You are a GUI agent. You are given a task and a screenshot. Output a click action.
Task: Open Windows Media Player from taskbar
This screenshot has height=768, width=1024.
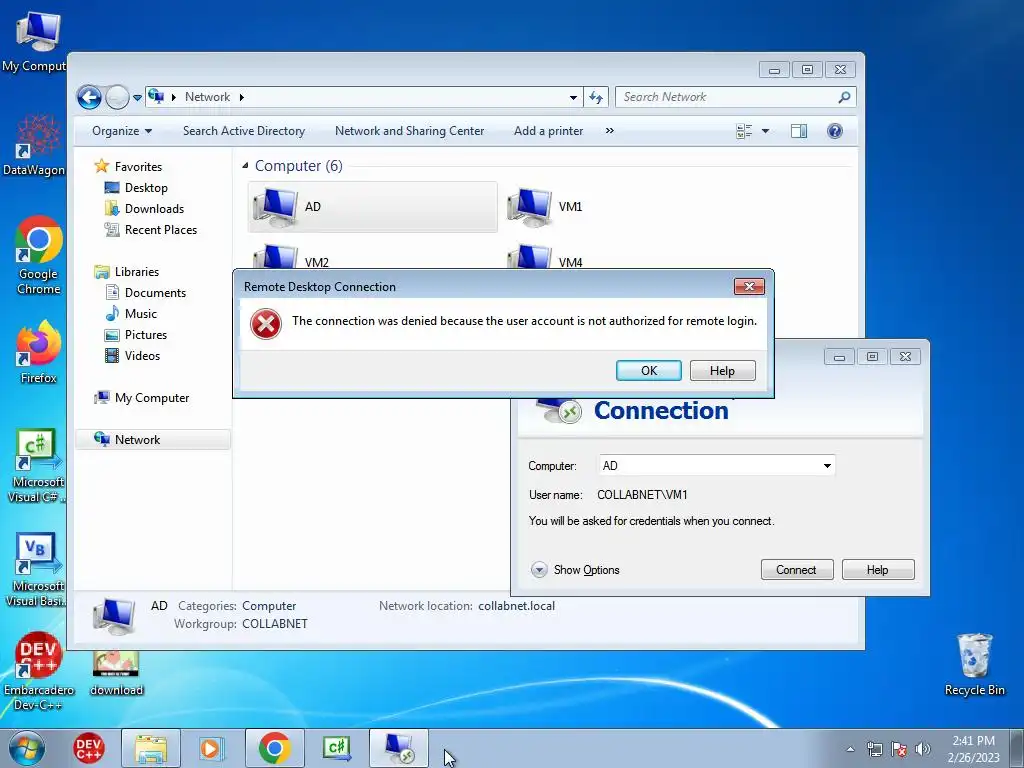click(x=211, y=748)
